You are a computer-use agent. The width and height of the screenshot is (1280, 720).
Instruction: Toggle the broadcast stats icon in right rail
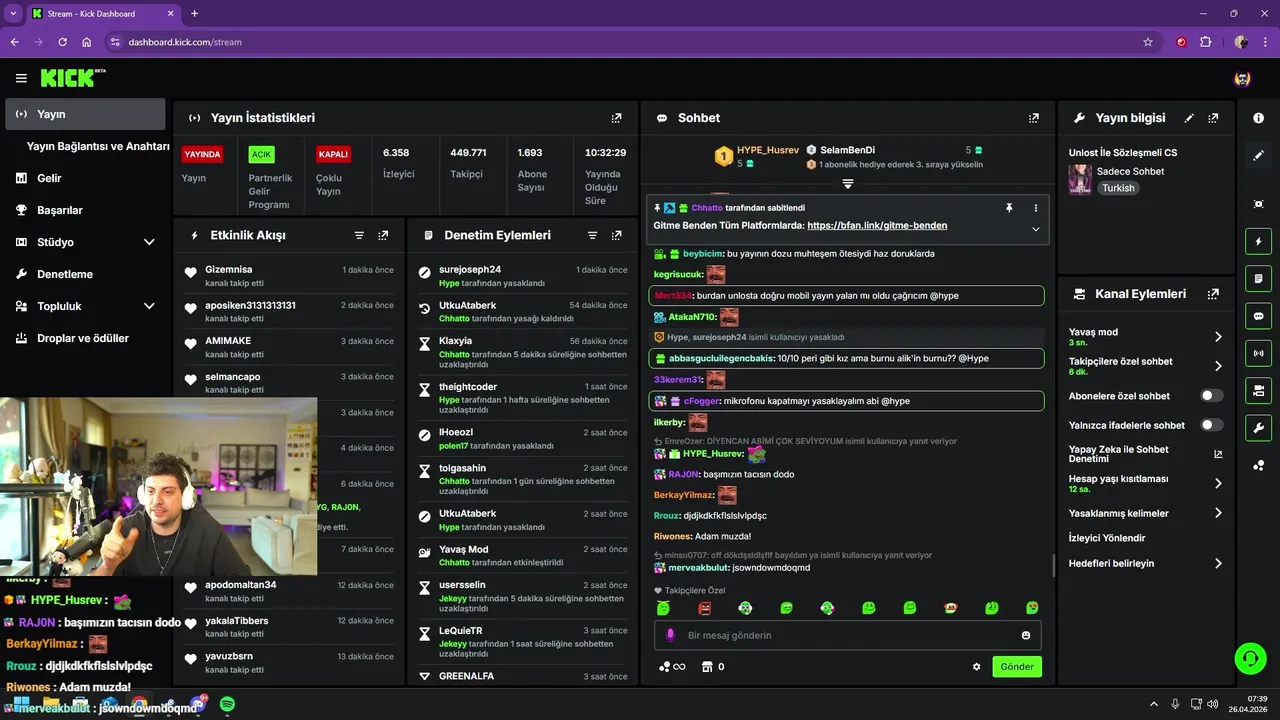pyautogui.click(x=1258, y=353)
